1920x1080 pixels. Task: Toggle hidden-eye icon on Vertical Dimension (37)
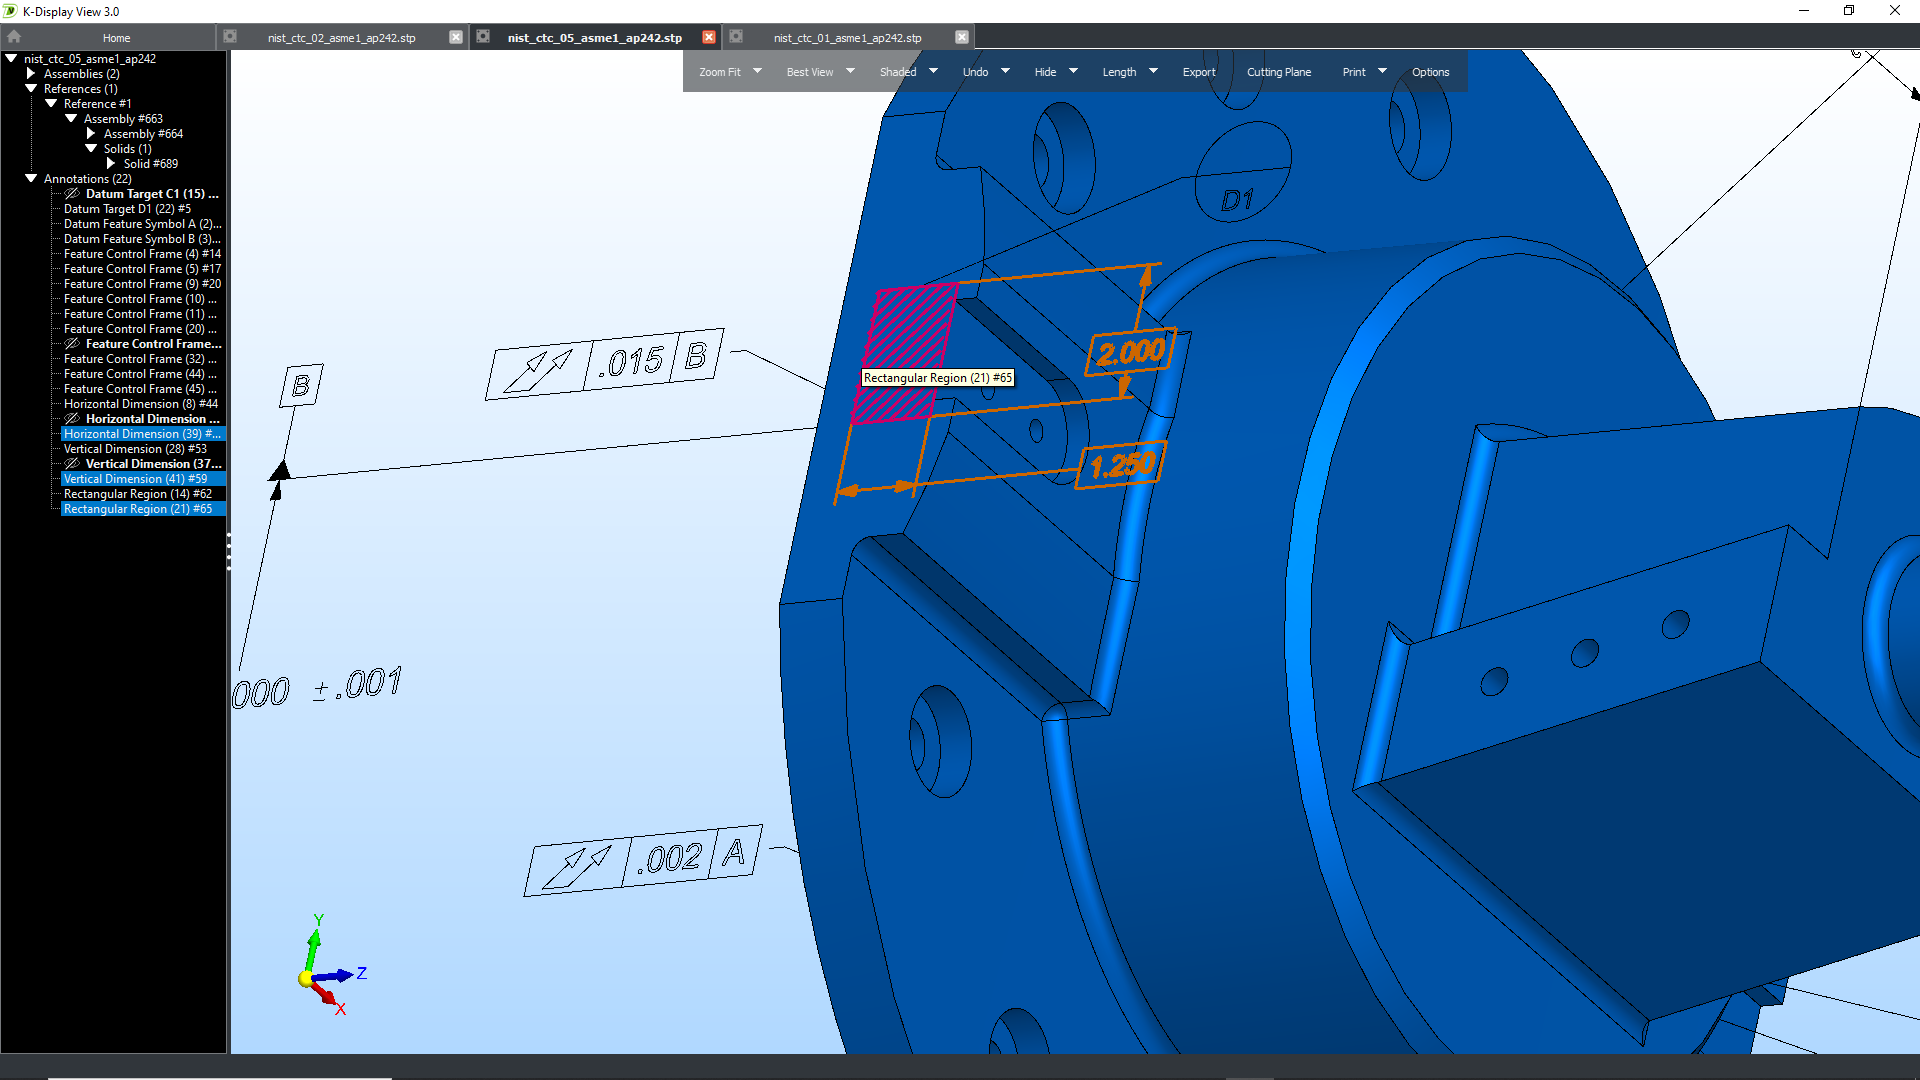tap(72, 464)
